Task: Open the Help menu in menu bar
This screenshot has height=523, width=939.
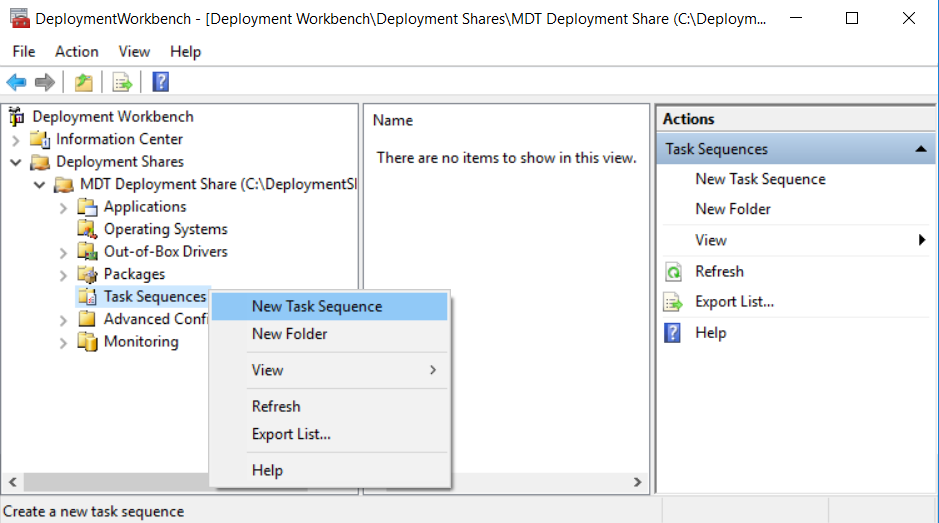Action: [186, 52]
